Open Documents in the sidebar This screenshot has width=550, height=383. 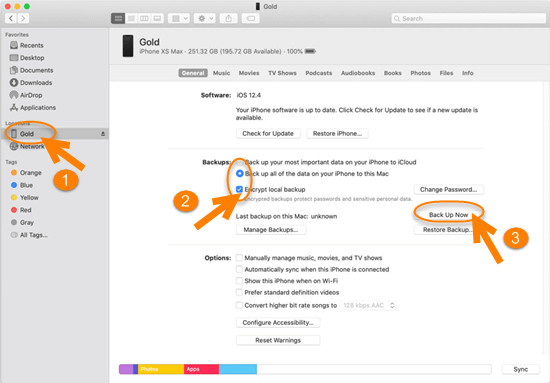pyautogui.click(x=32, y=70)
